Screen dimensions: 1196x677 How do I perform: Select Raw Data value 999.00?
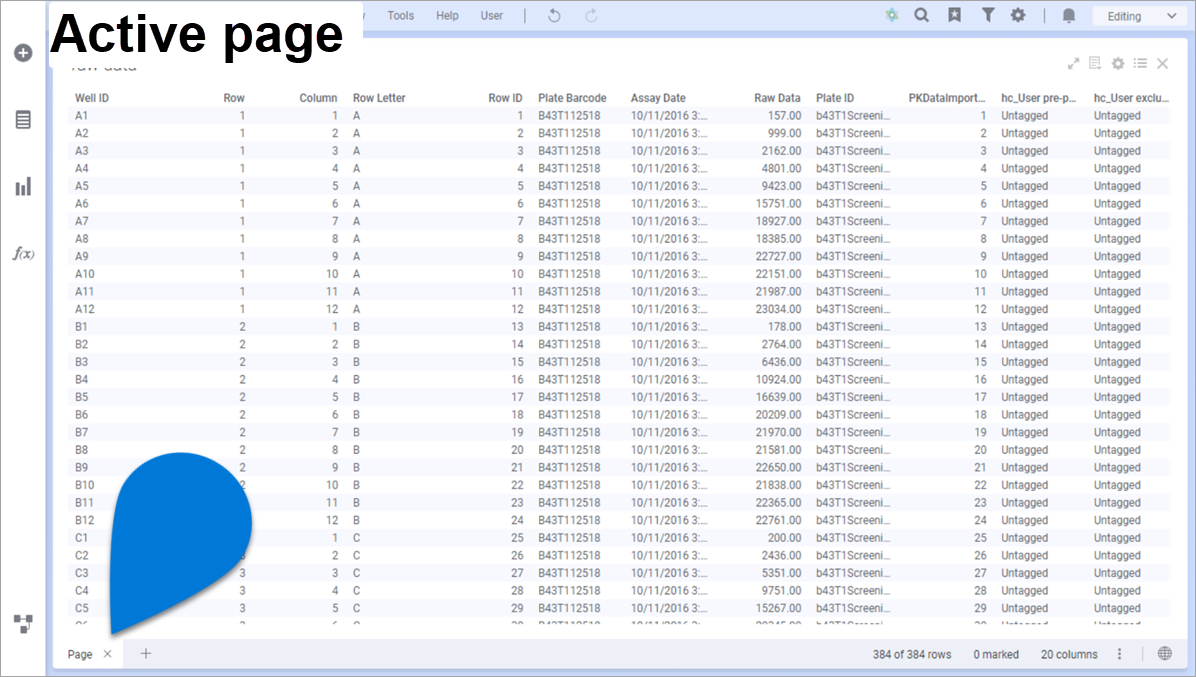tap(784, 133)
